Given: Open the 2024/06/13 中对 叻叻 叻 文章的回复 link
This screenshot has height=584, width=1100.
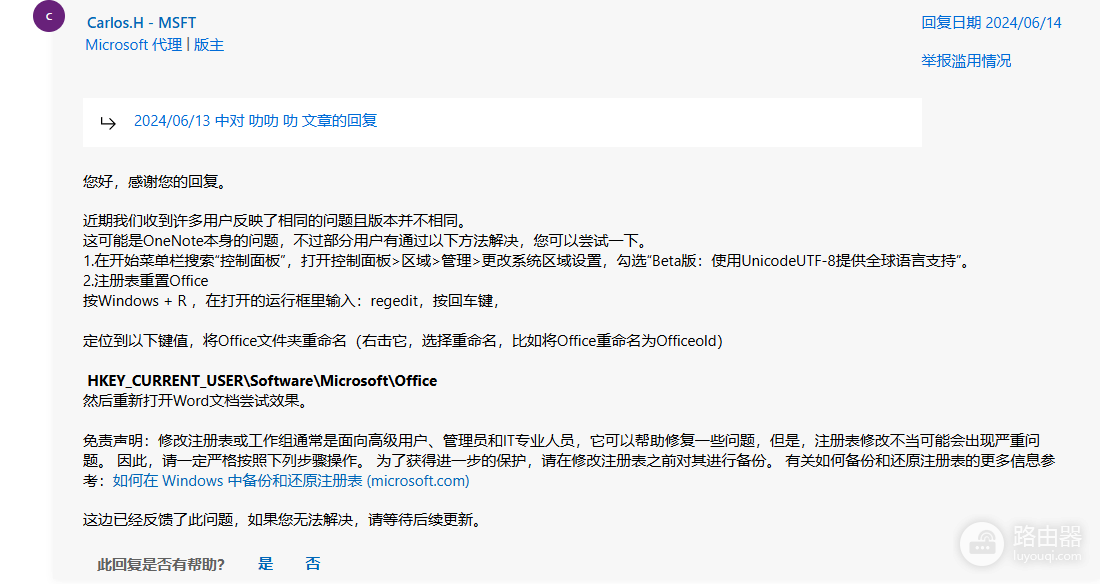Looking at the screenshot, I should (255, 121).
